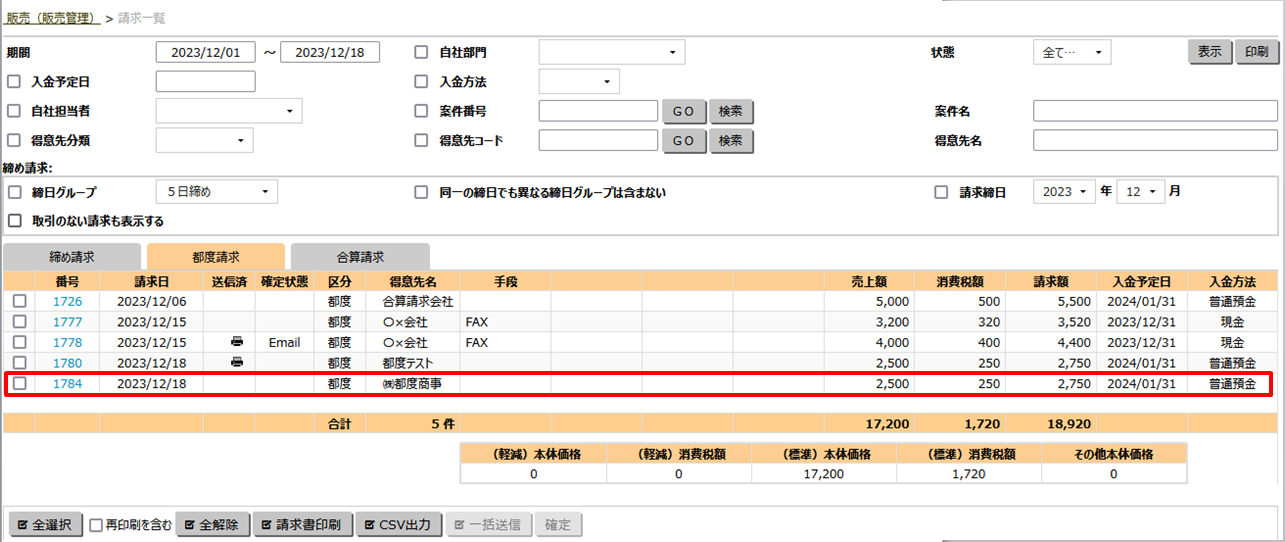Click the 得意先名 input field
The width and height of the screenshot is (1285, 542).
click(1155, 140)
